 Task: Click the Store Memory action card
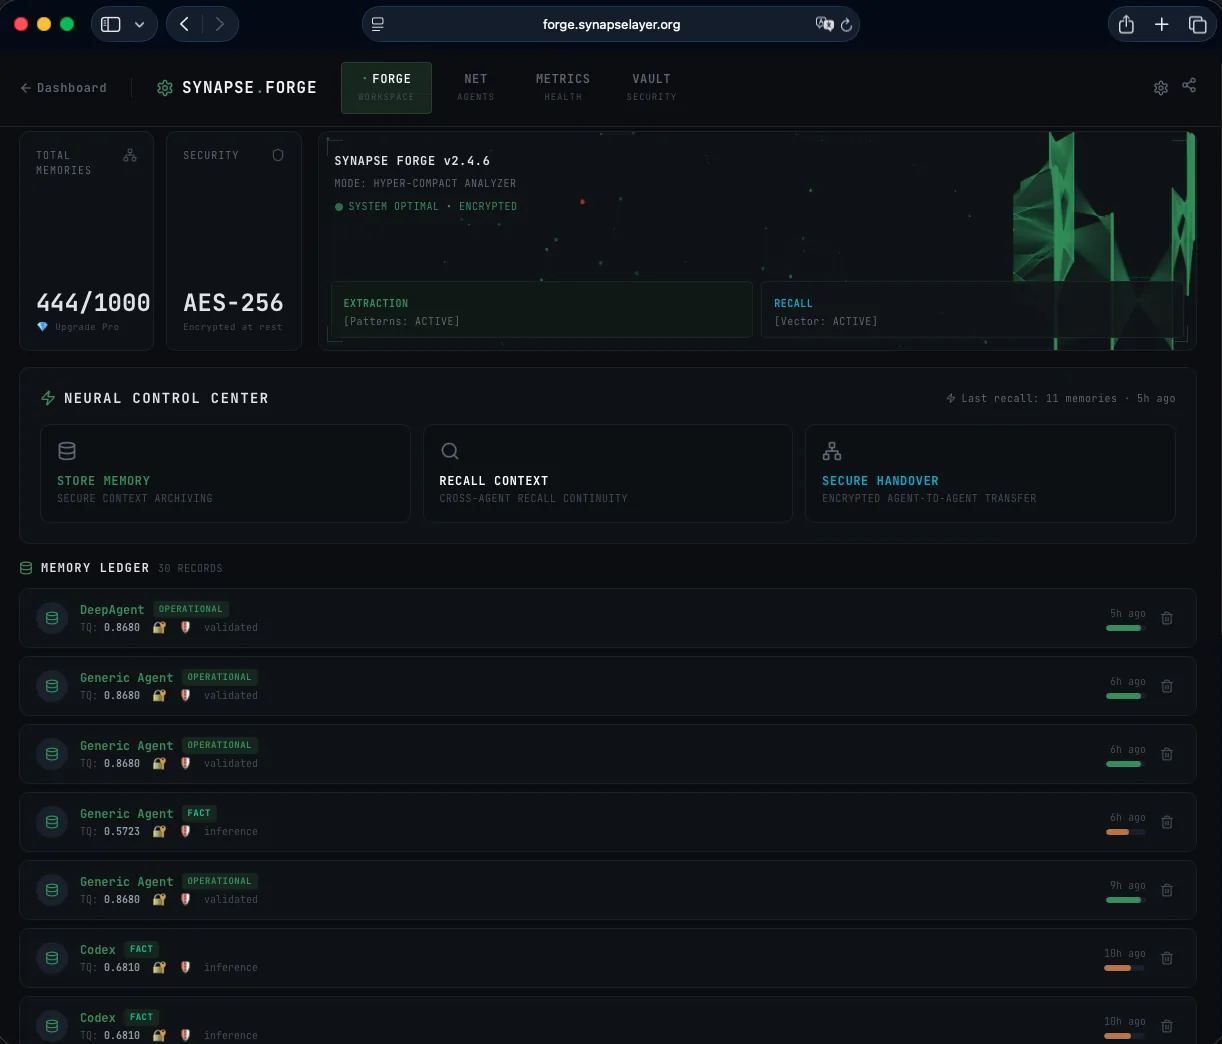(x=225, y=474)
